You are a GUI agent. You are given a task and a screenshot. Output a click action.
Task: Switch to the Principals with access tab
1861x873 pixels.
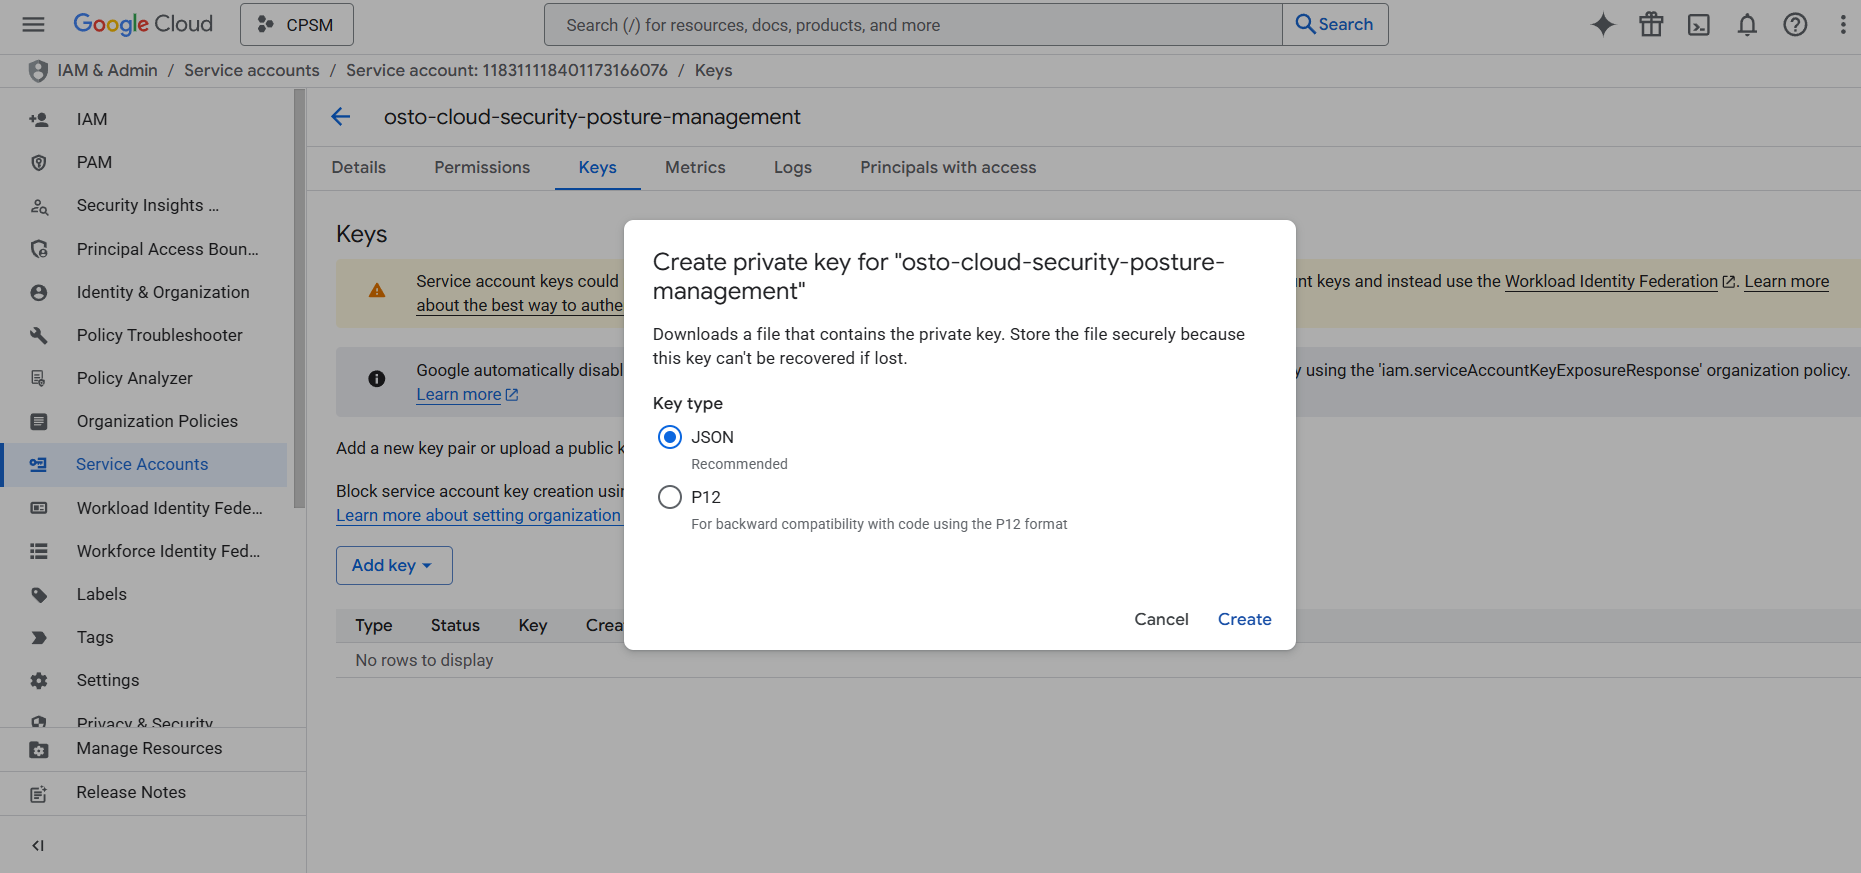947,168
